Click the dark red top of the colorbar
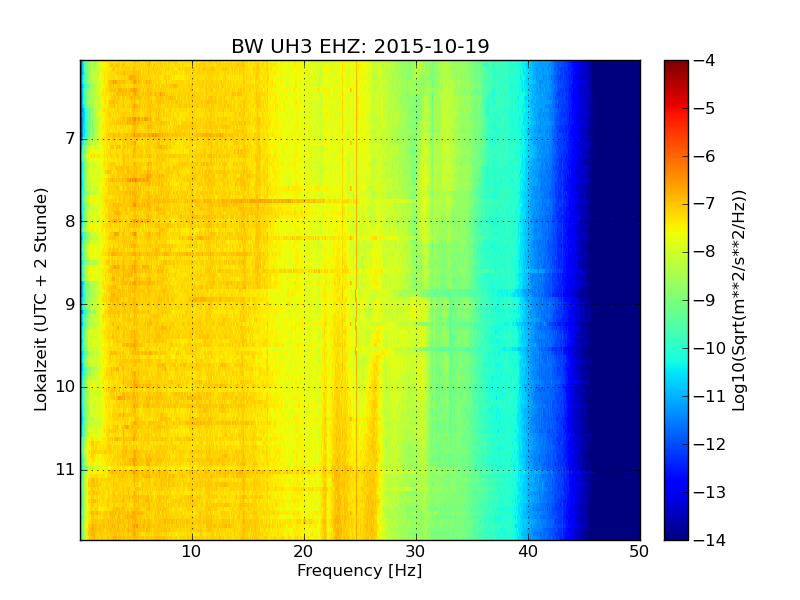The image size is (800, 600). [x=676, y=66]
